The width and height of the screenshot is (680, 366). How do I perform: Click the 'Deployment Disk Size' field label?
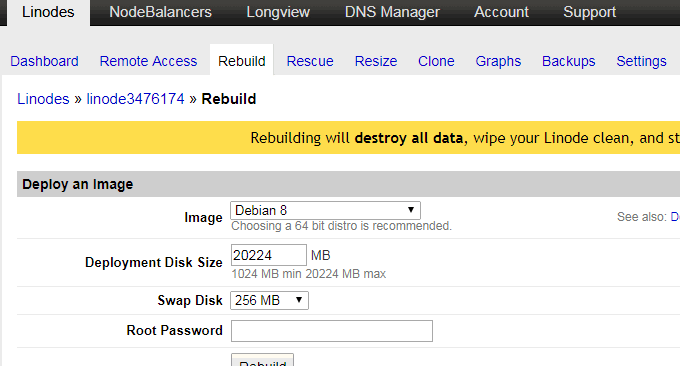(x=154, y=262)
